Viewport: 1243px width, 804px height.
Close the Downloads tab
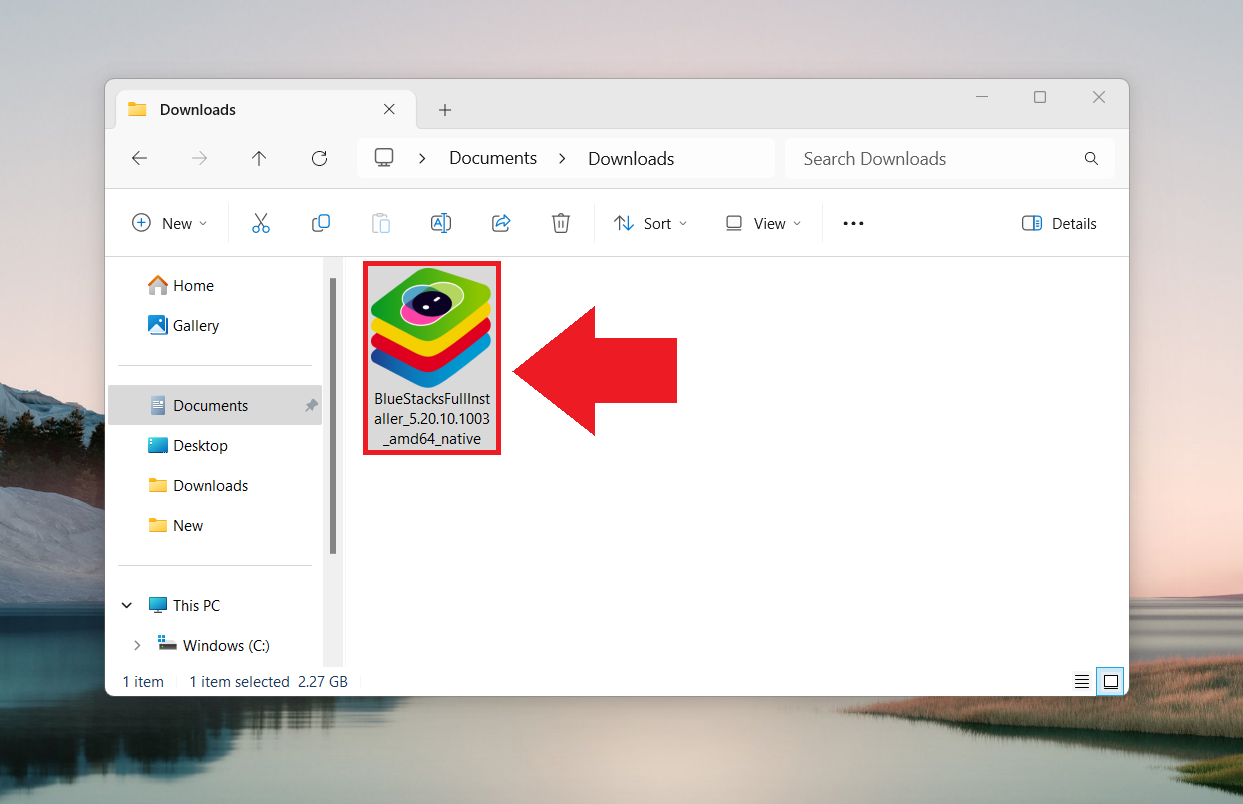(x=390, y=109)
